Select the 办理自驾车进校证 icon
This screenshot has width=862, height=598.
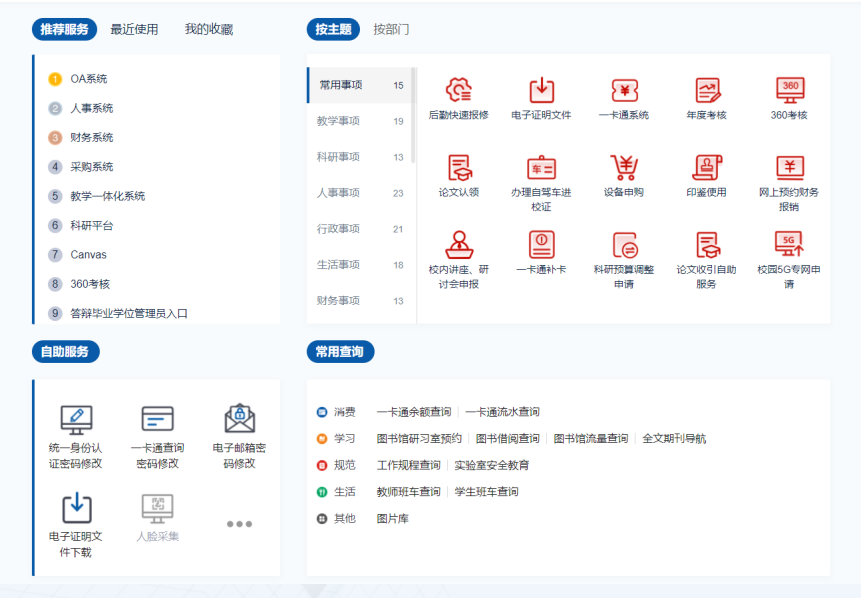[541, 168]
